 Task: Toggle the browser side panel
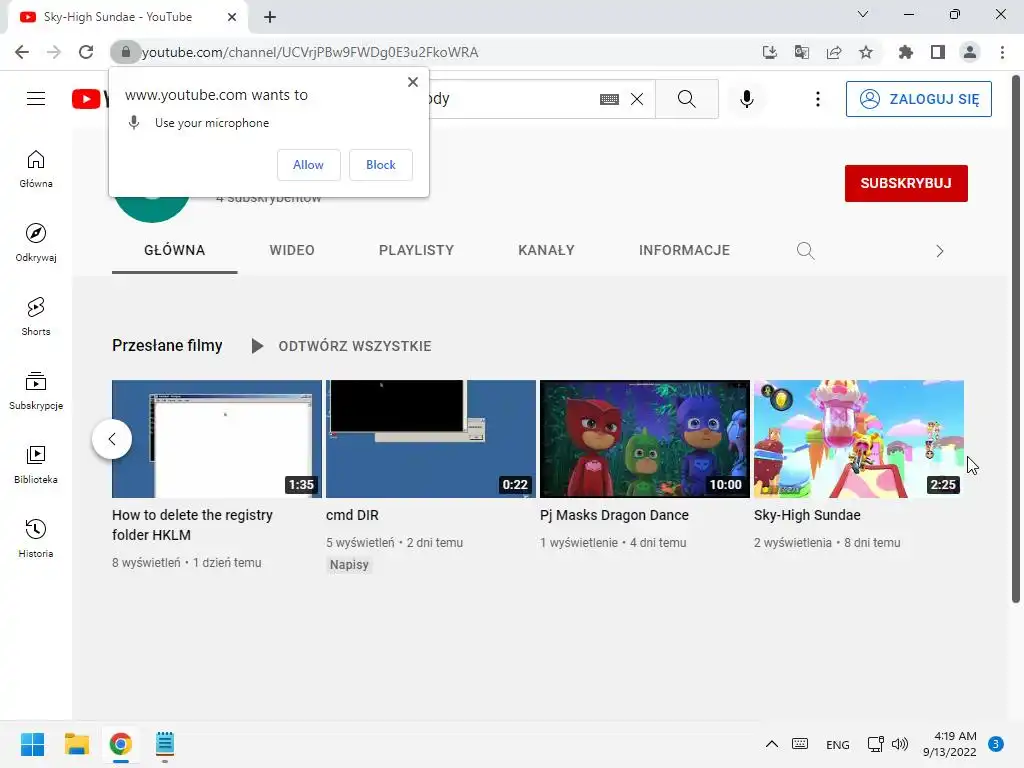point(938,52)
